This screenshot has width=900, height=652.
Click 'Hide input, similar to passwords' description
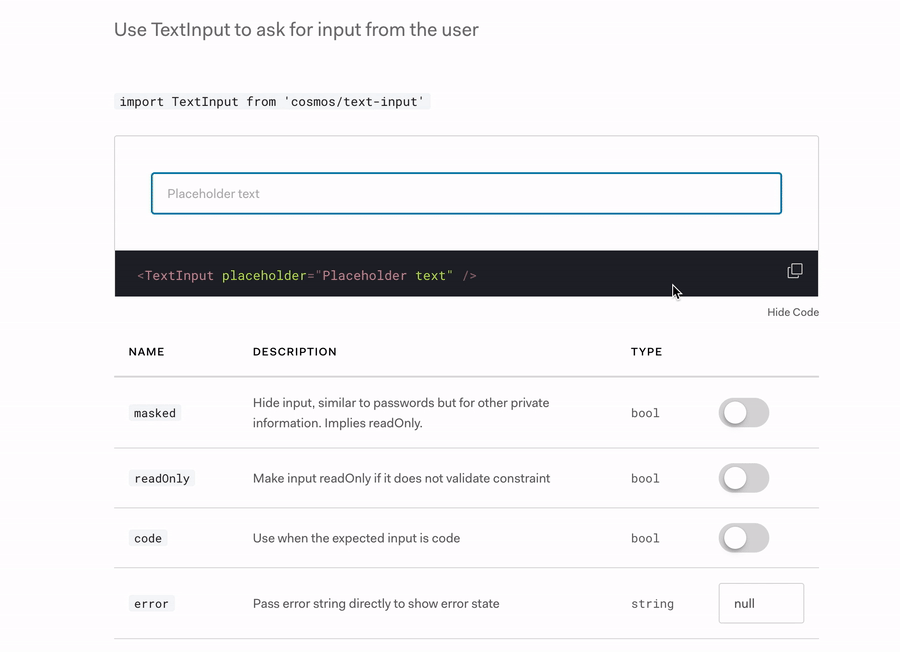(401, 413)
